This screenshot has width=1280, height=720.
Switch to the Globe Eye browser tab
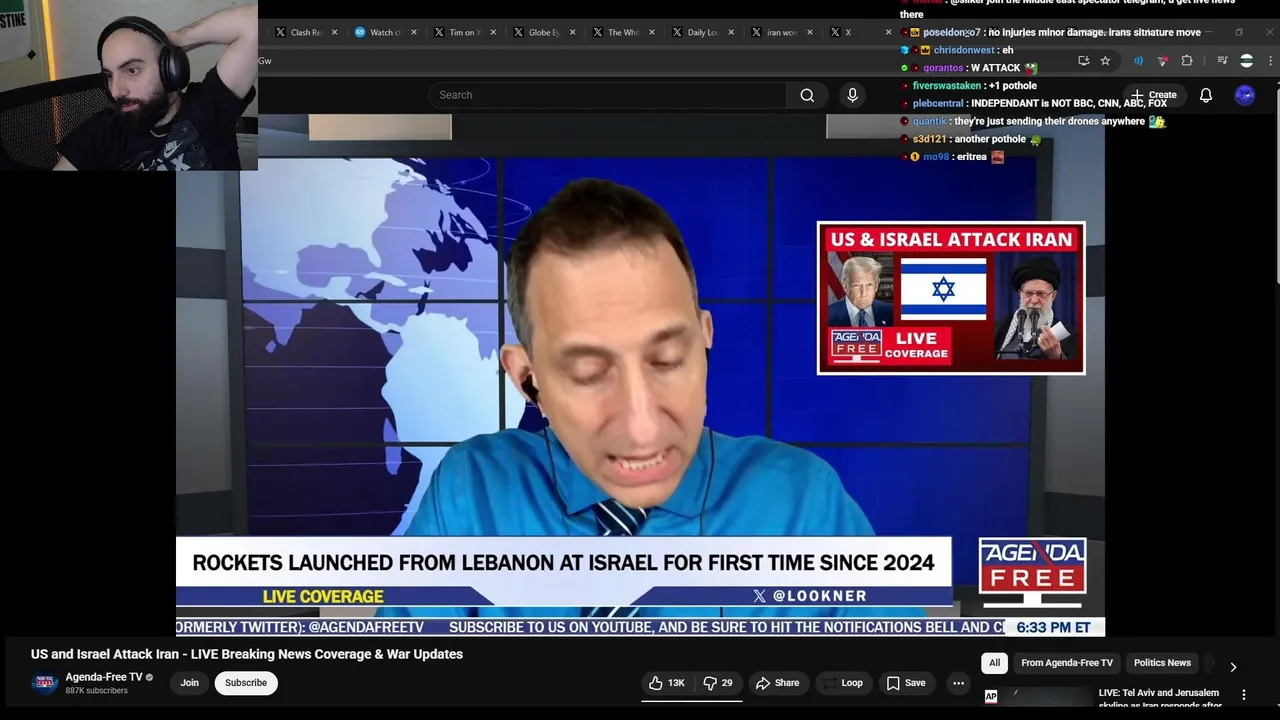coord(544,32)
